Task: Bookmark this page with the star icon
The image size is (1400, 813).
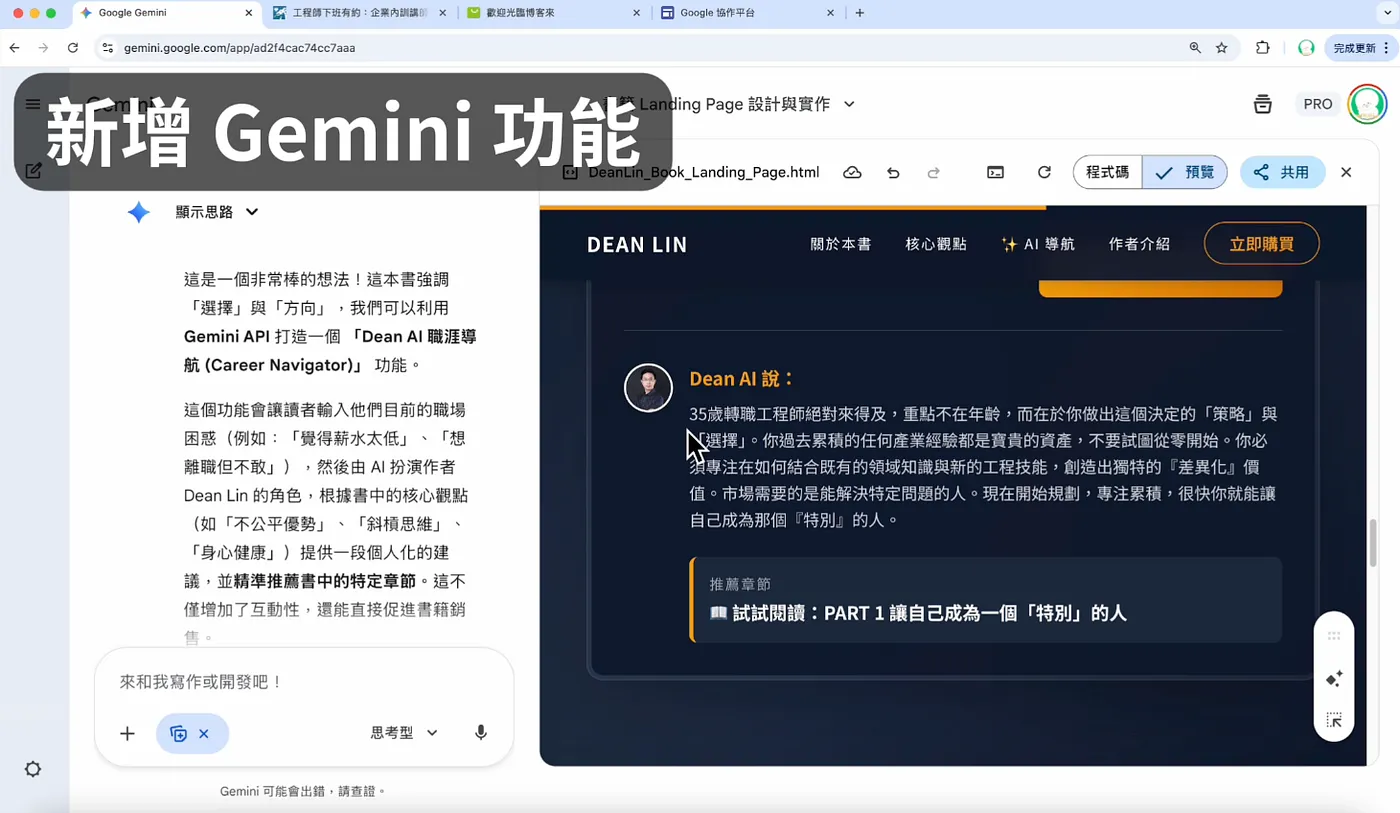Action: coord(1221,47)
